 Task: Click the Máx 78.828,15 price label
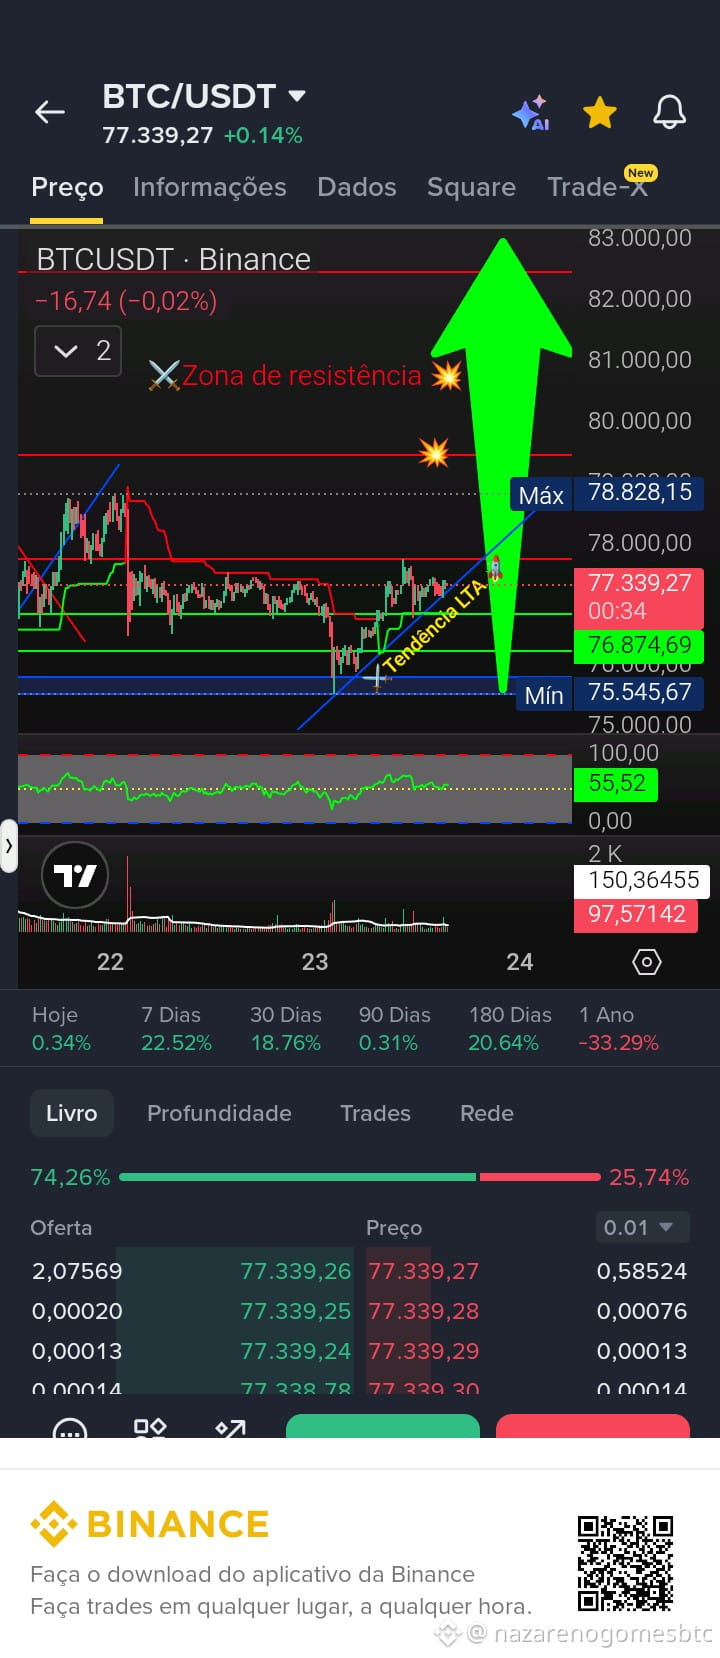click(606, 493)
